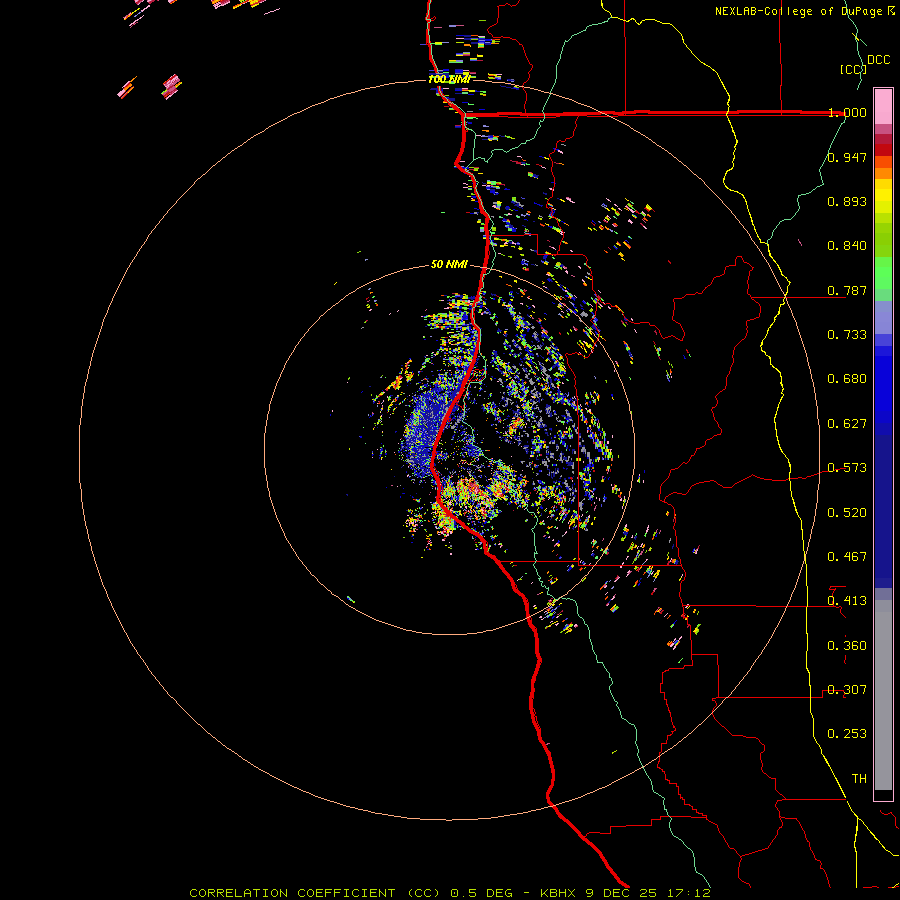Click the 100 NMI range ring label
This screenshot has width=900, height=900.
[x=448, y=79]
